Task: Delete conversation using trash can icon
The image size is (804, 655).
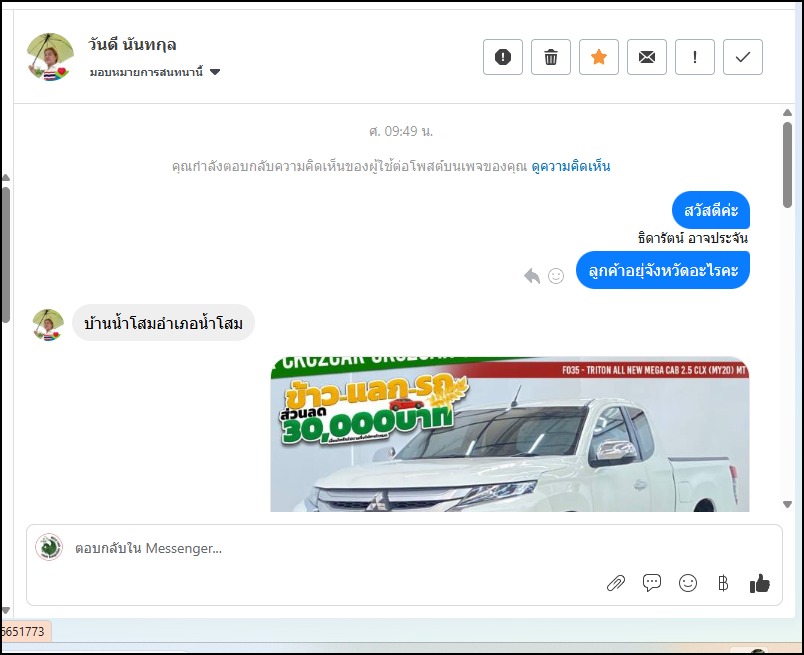Action: tap(551, 57)
